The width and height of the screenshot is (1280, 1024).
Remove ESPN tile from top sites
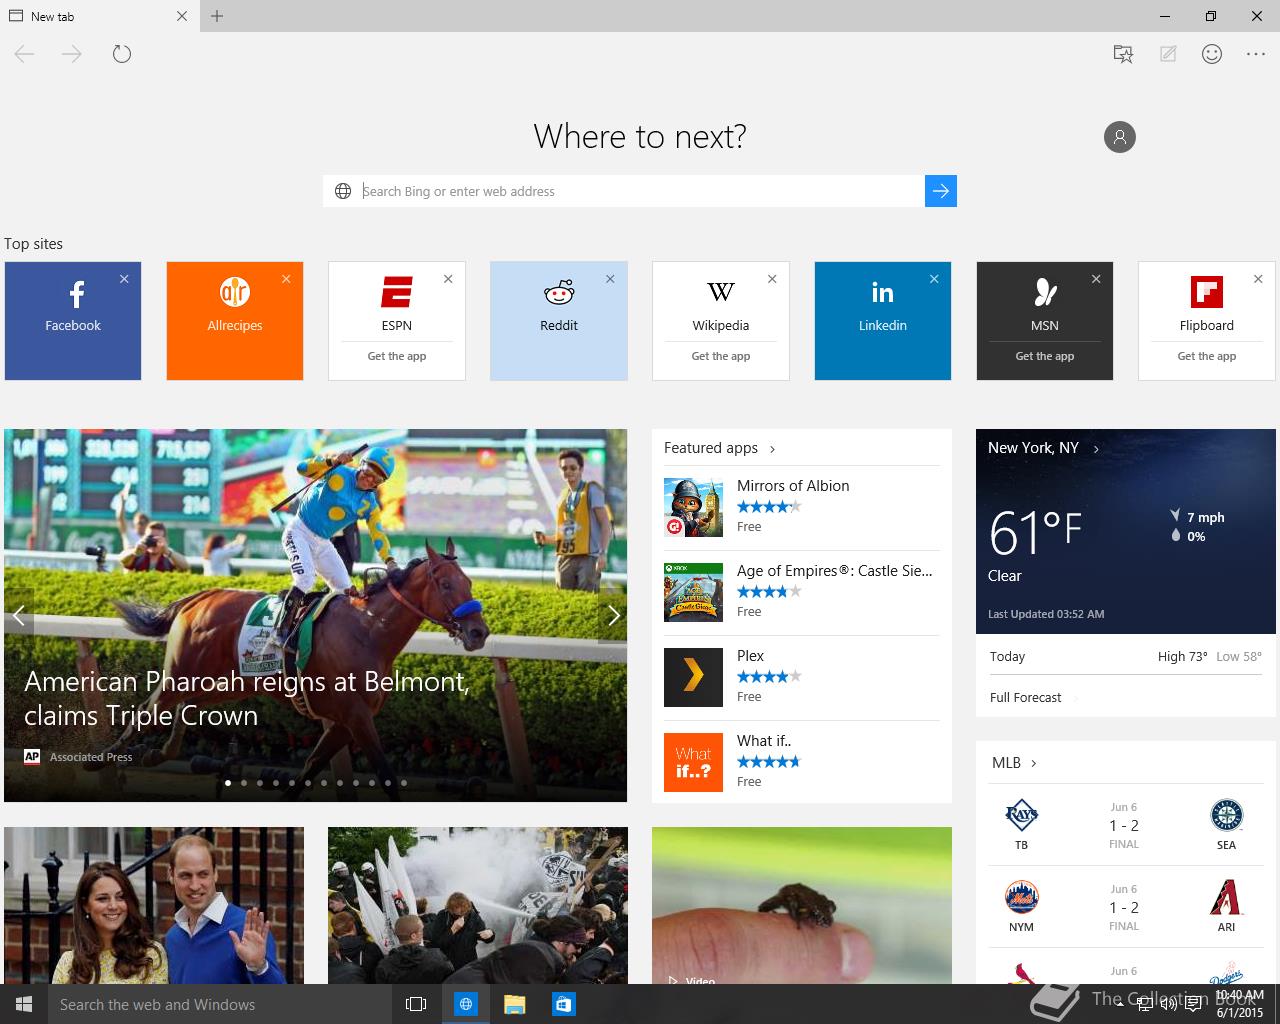click(x=448, y=279)
